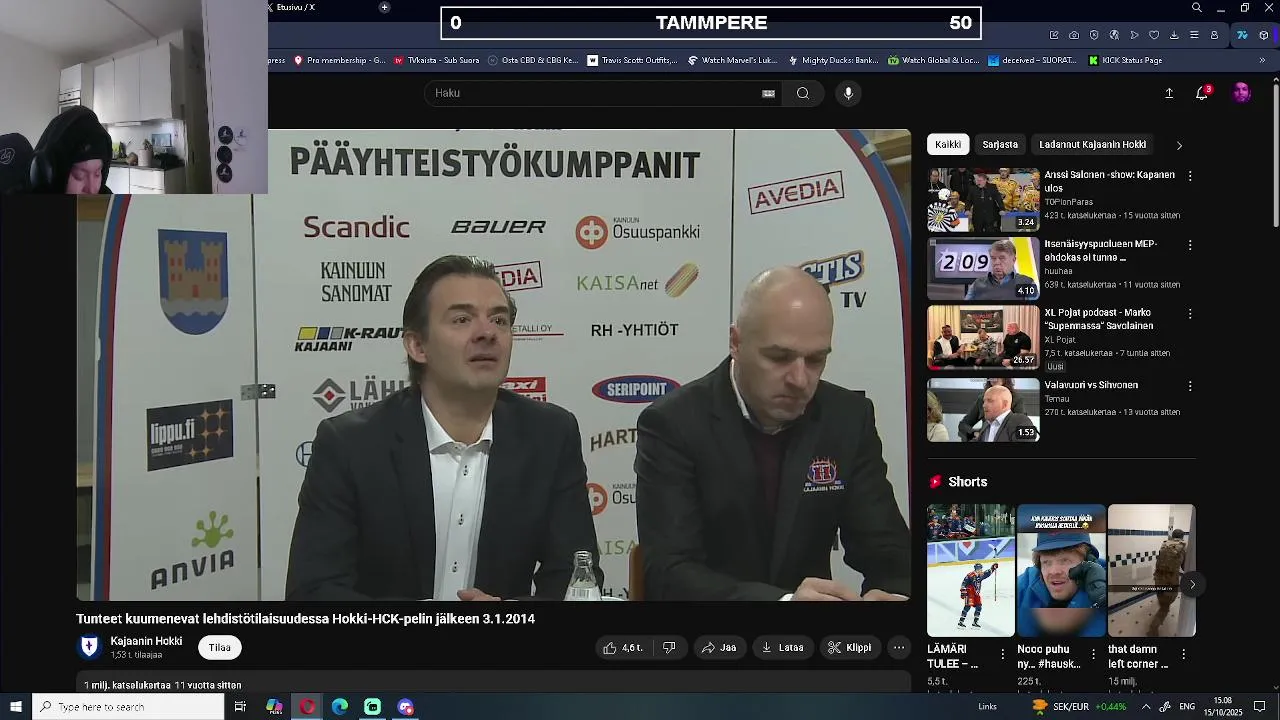Open Anssi Salonen -show video thumbnail

tap(983, 200)
